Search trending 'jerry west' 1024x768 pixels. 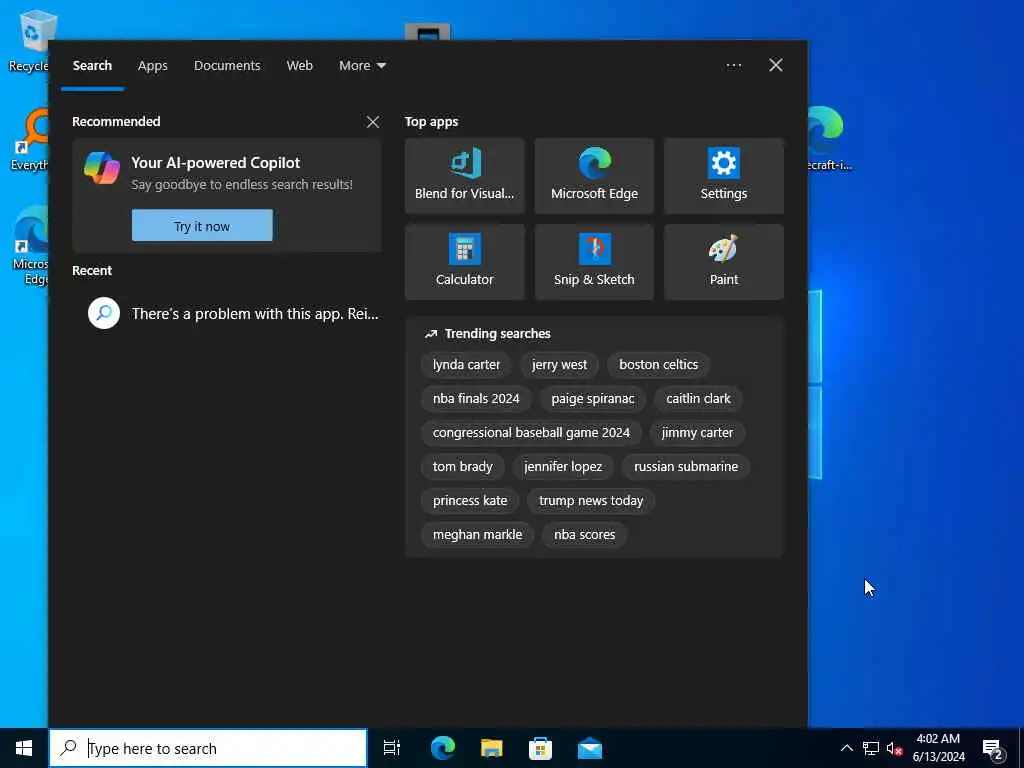559,364
